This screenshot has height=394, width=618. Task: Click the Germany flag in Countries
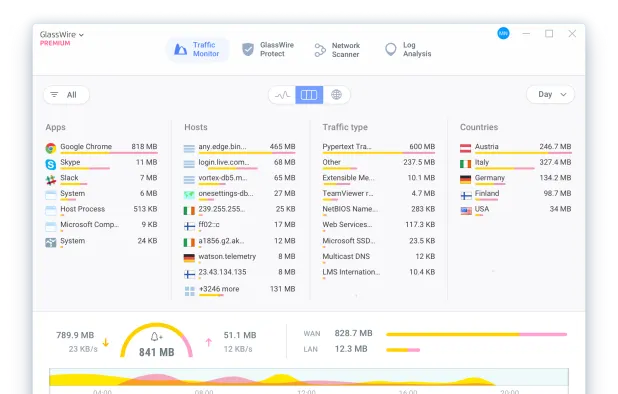(x=465, y=179)
